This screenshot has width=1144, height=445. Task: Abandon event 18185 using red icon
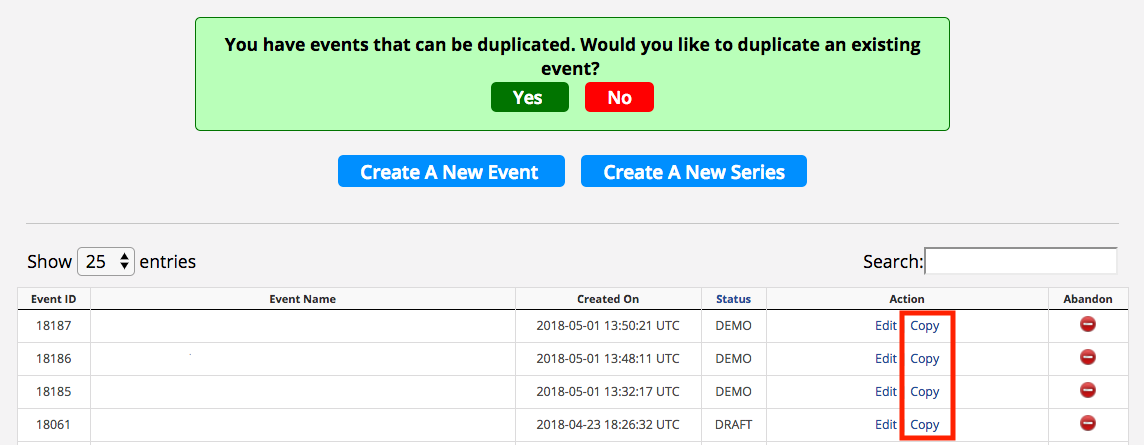[1088, 390]
